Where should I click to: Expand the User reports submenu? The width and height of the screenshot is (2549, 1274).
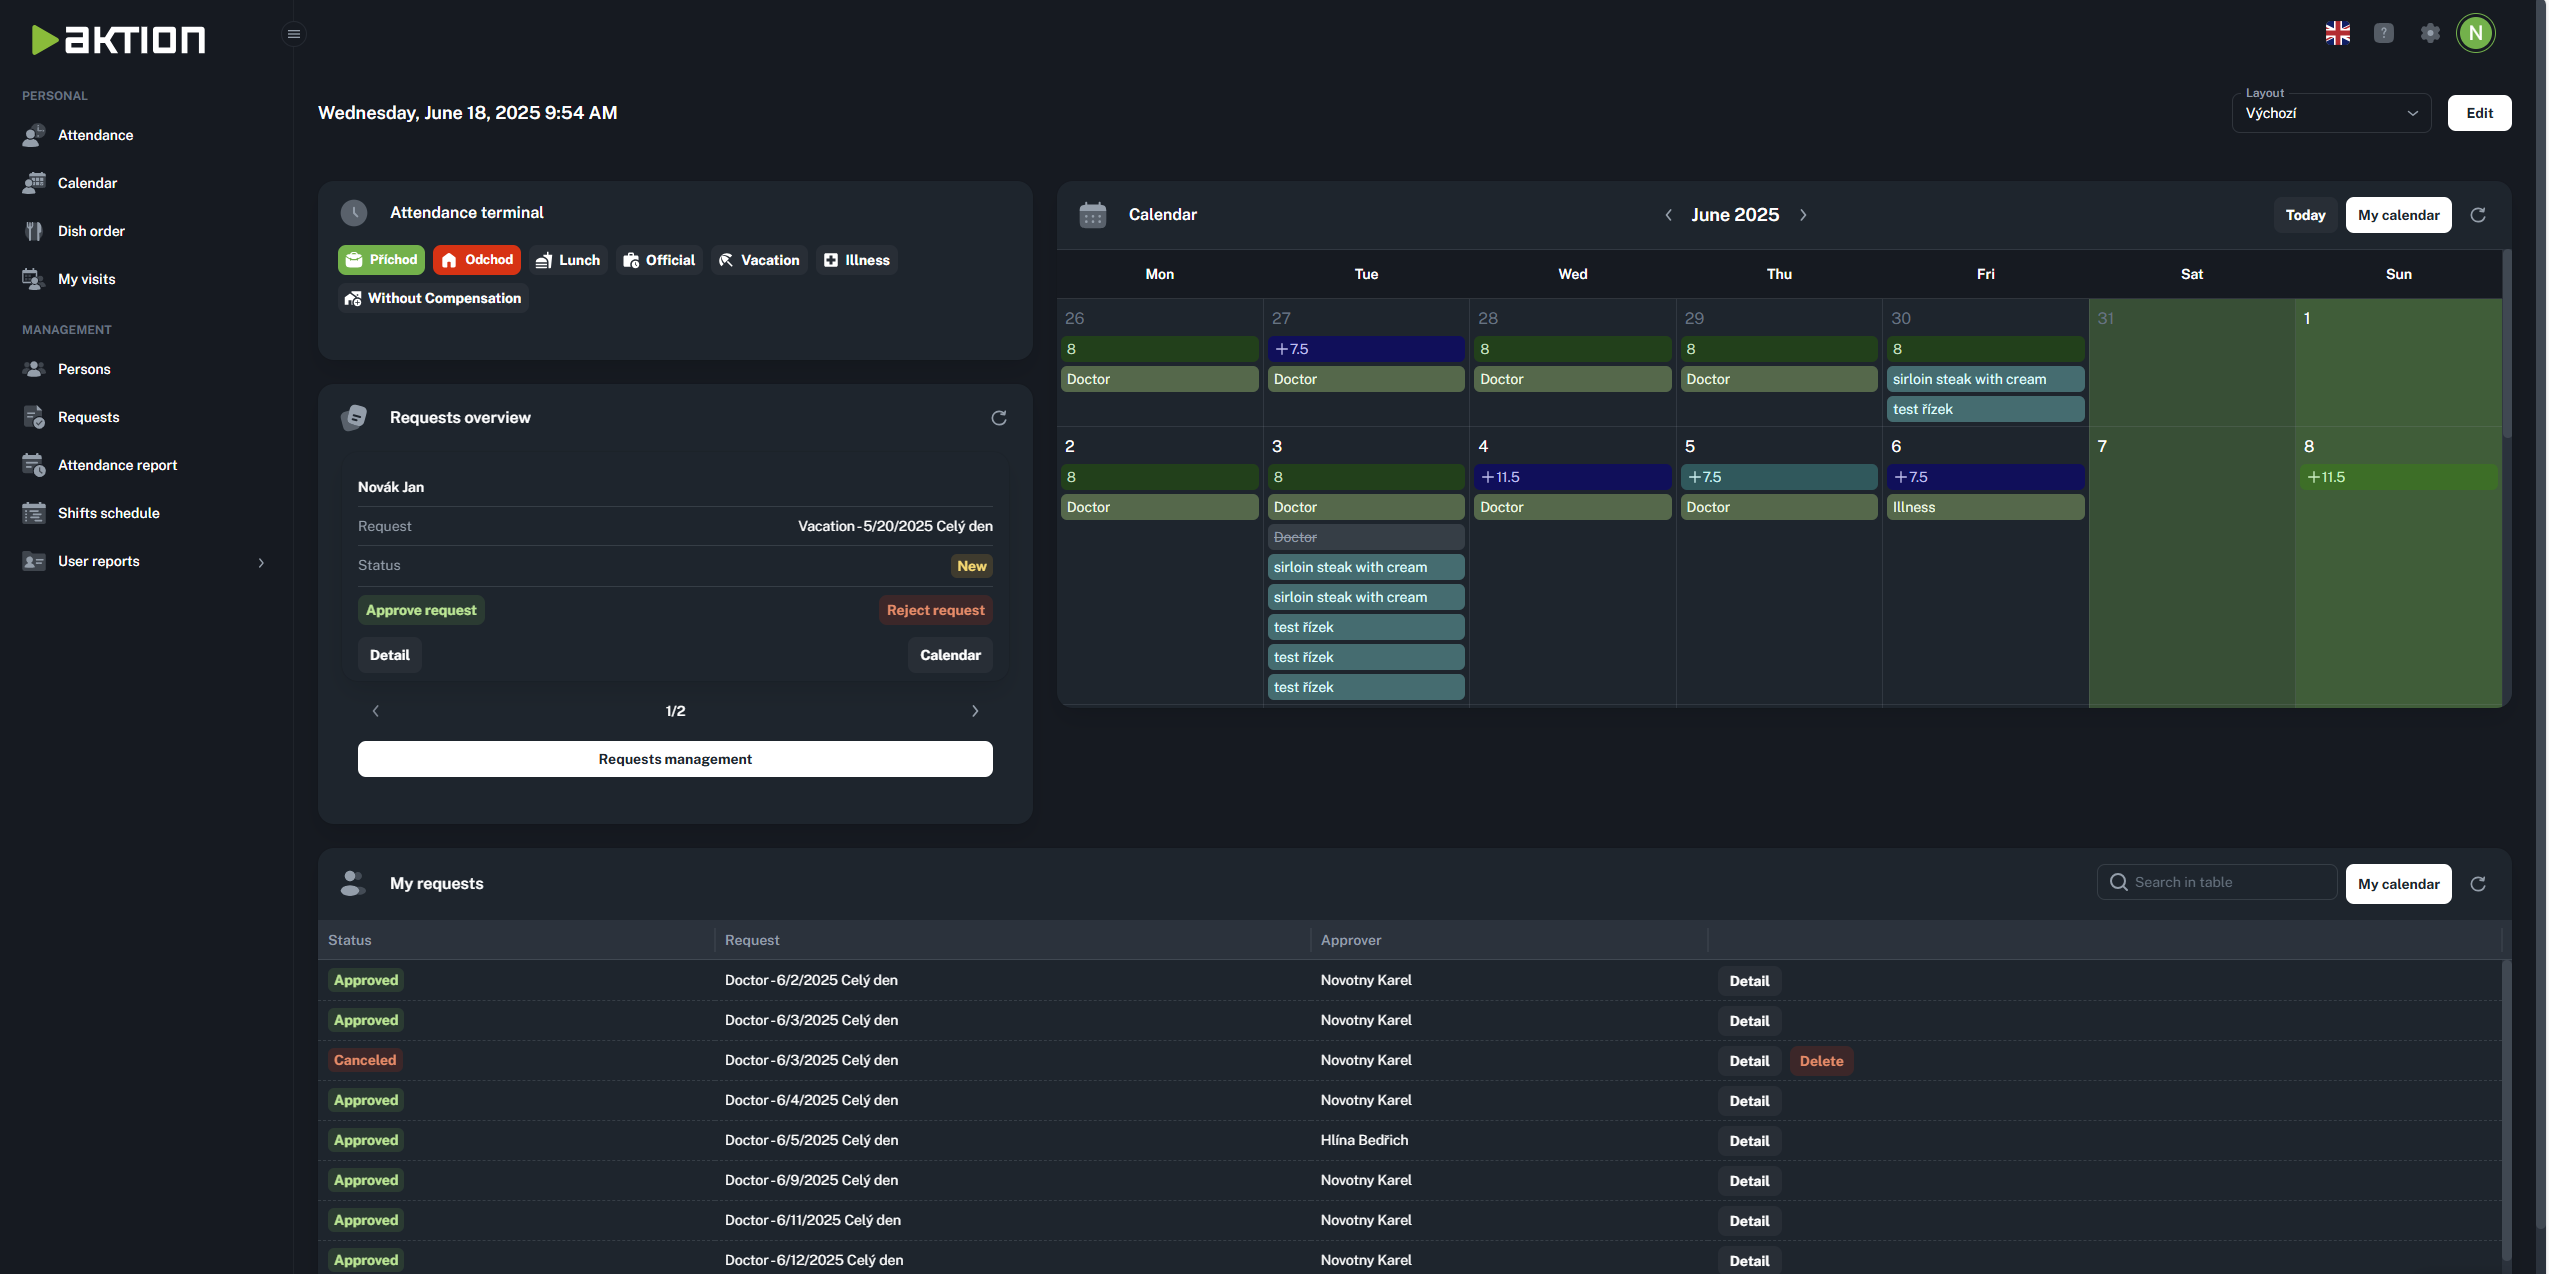coord(261,562)
